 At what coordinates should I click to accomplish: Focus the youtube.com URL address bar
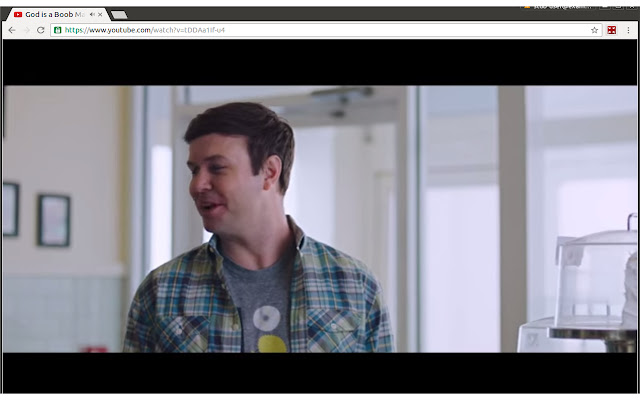(x=325, y=30)
